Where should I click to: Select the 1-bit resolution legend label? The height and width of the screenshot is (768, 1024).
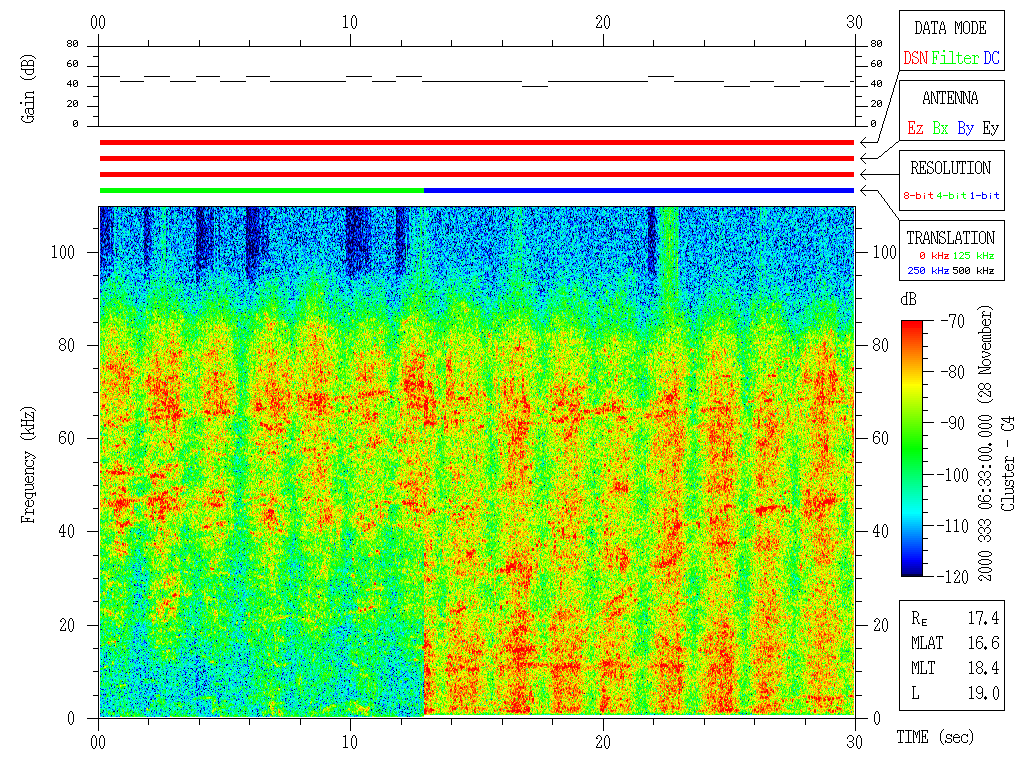[x=984, y=196]
